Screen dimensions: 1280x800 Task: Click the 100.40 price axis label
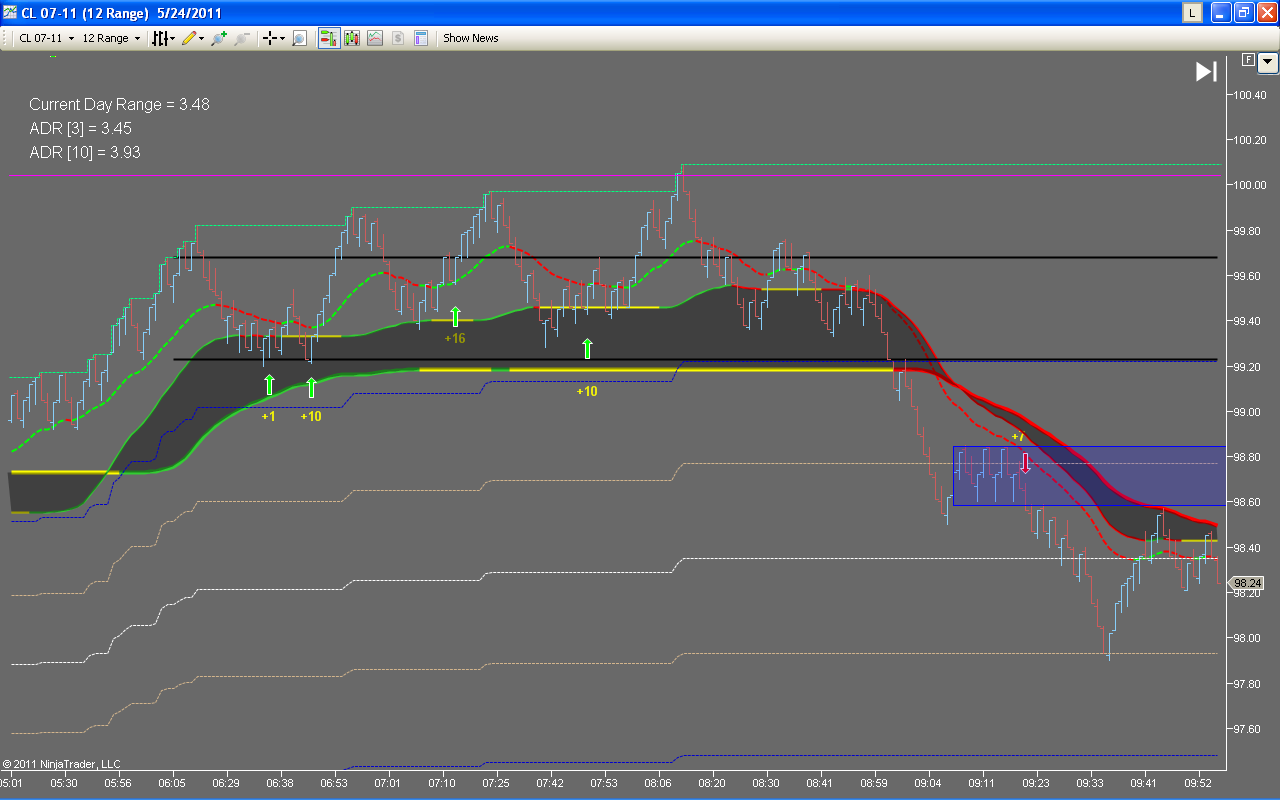coord(1250,95)
